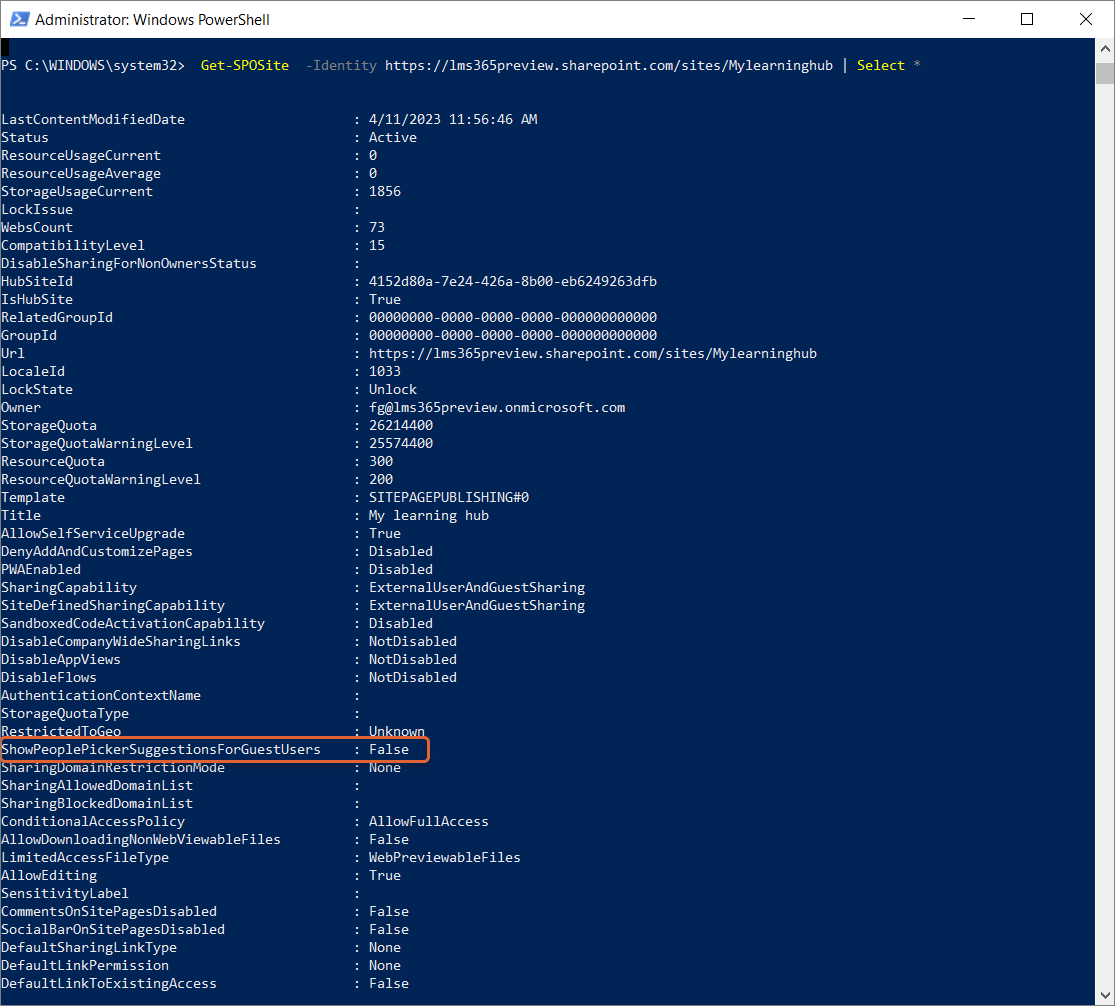Click the AllowFullAccess ConditionalAccessPolicy value
Screen dimensions: 1115x1006
tap(428, 822)
